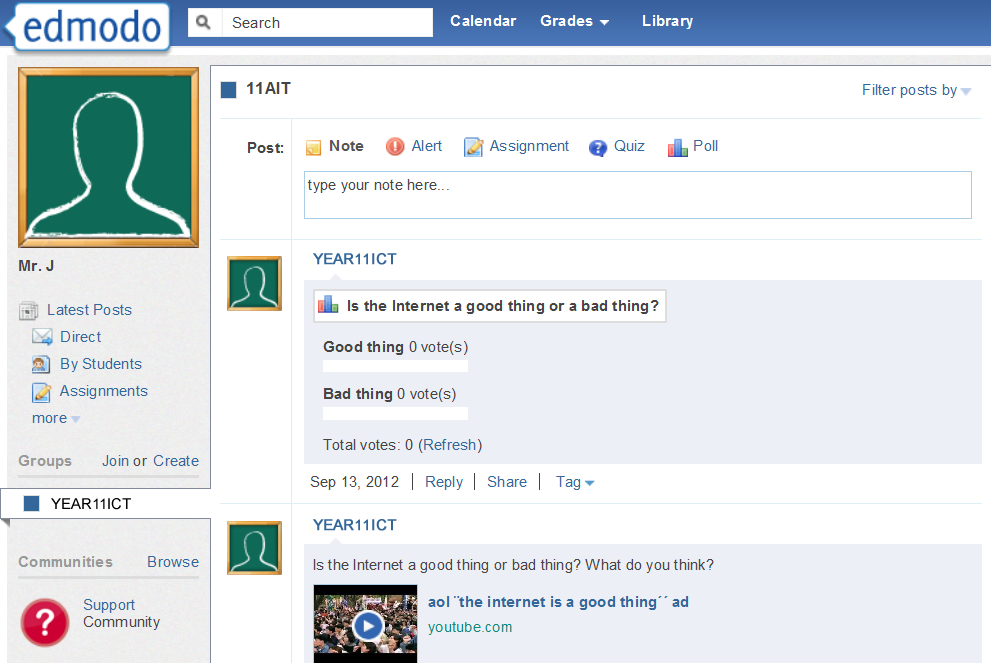Image resolution: width=991 pixels, height=663 pixels.
Task: Choose the Poll post type
Action: click(705, 146)
